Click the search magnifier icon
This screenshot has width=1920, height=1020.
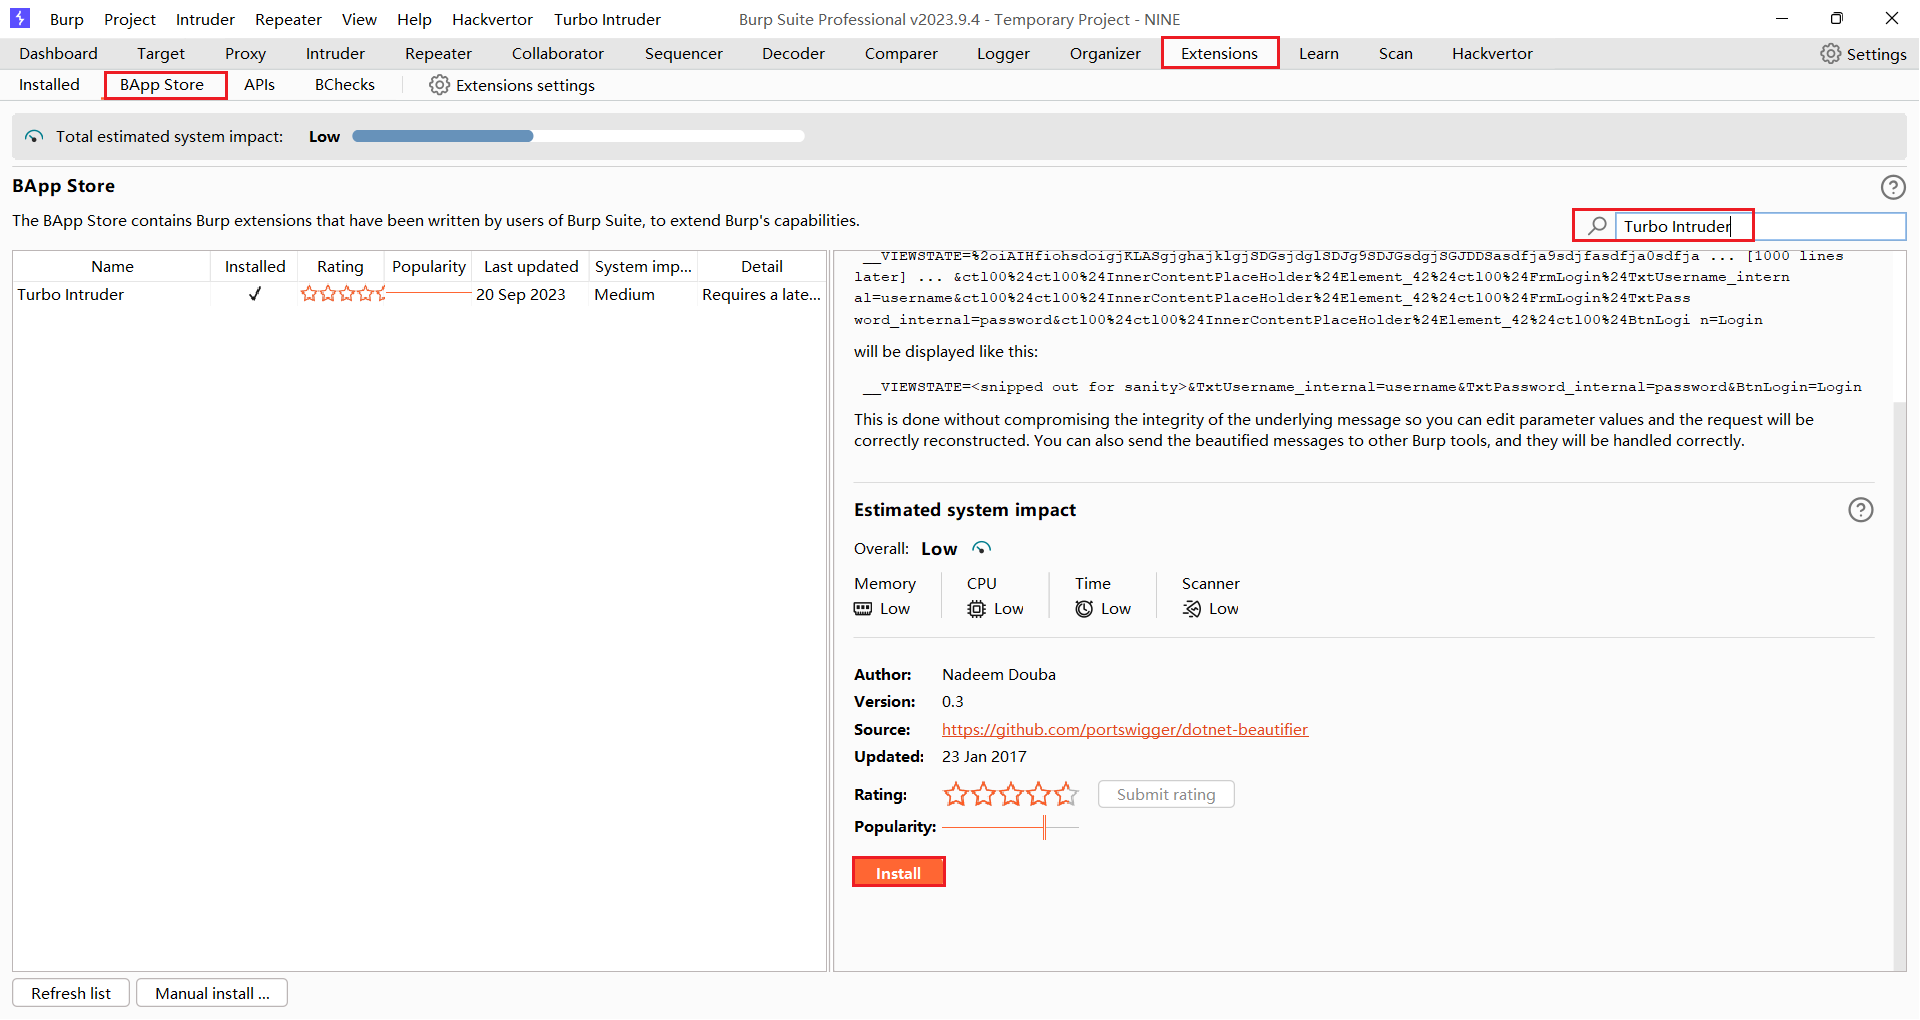click(1597, 226)
